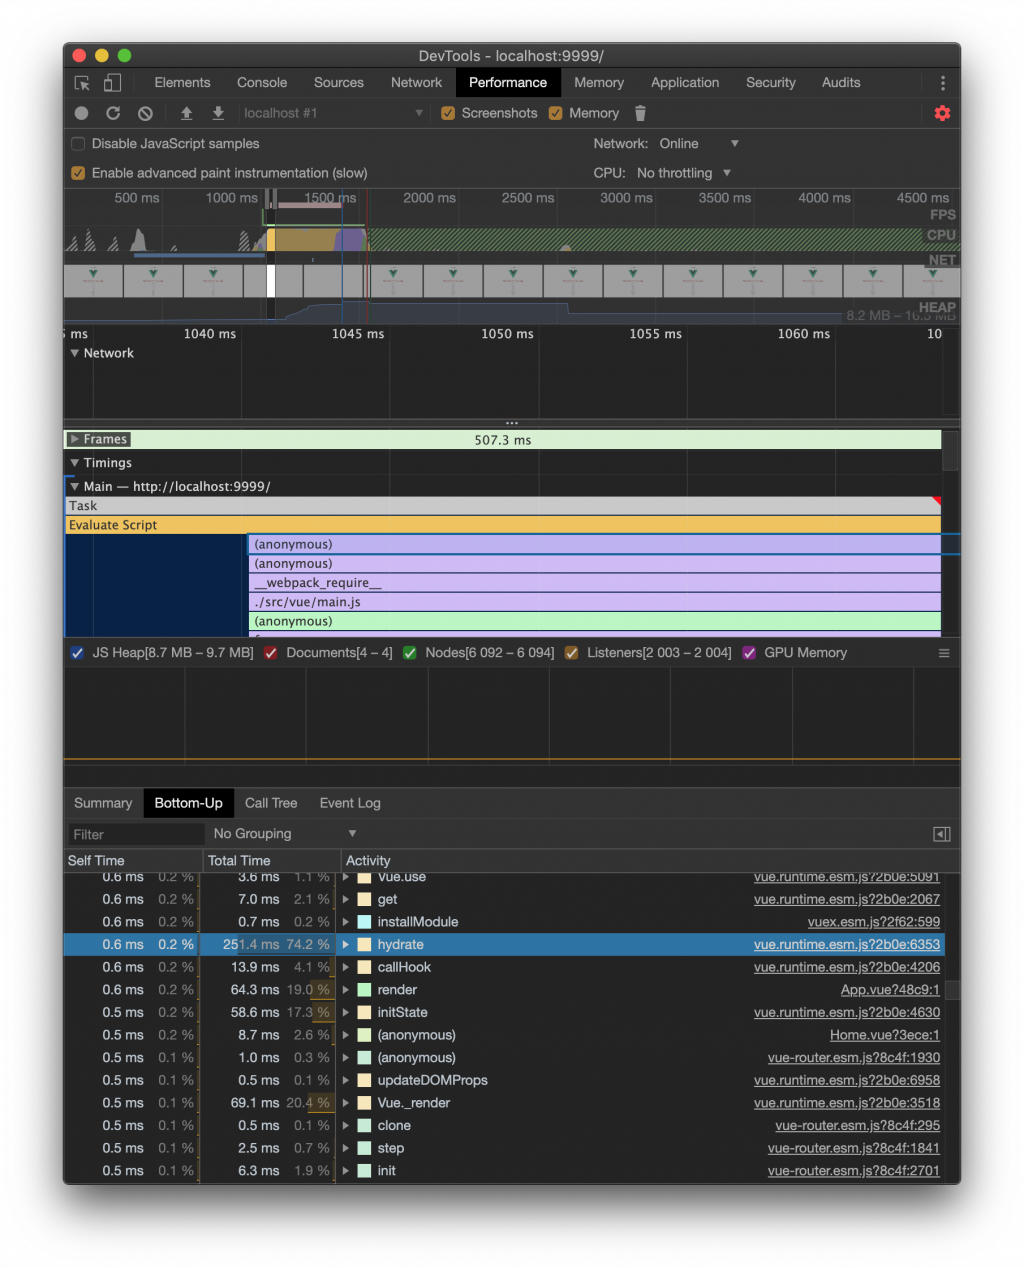Toggle the Memory checkbox in toolbar

[555, 113]
